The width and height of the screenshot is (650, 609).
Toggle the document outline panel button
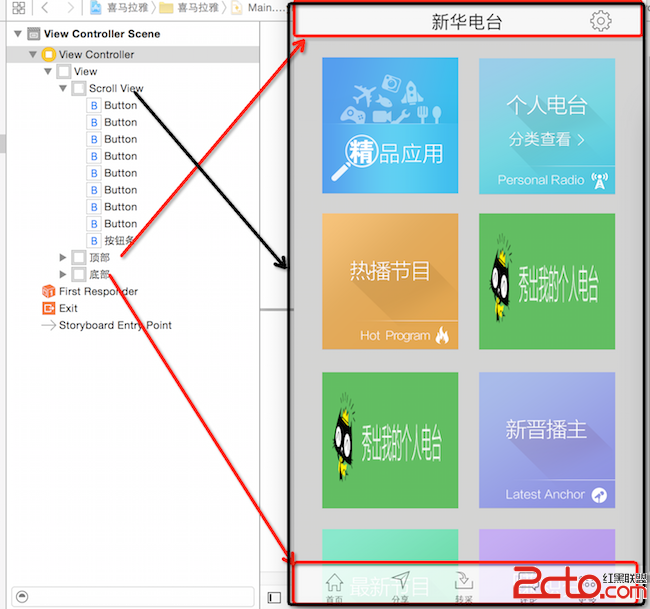[274, 597]
